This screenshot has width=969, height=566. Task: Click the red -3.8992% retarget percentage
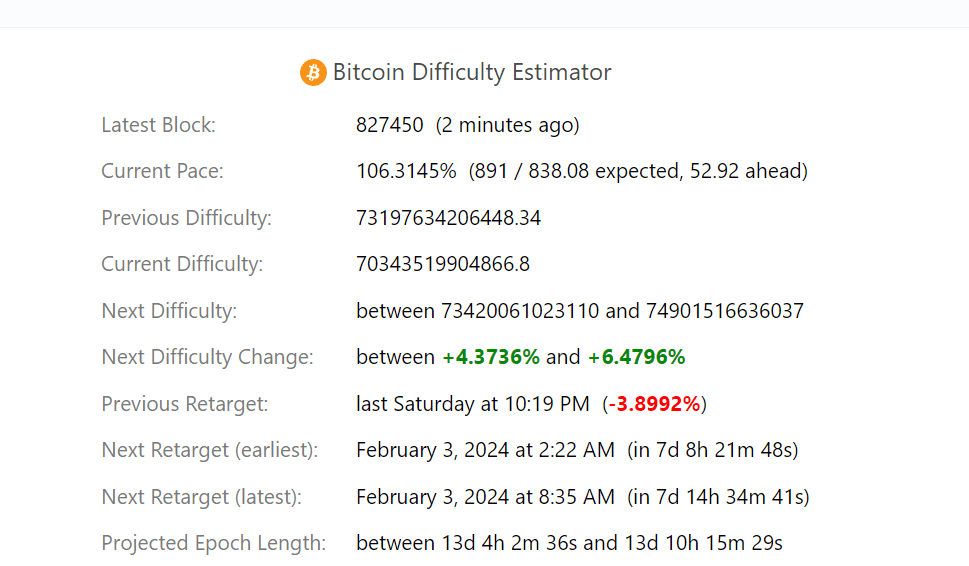[x=654, y=403]
